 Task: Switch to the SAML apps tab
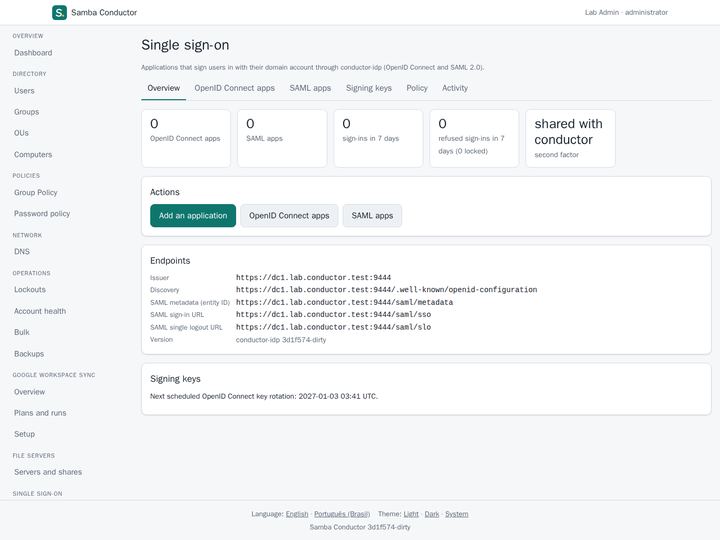[310, 88]
